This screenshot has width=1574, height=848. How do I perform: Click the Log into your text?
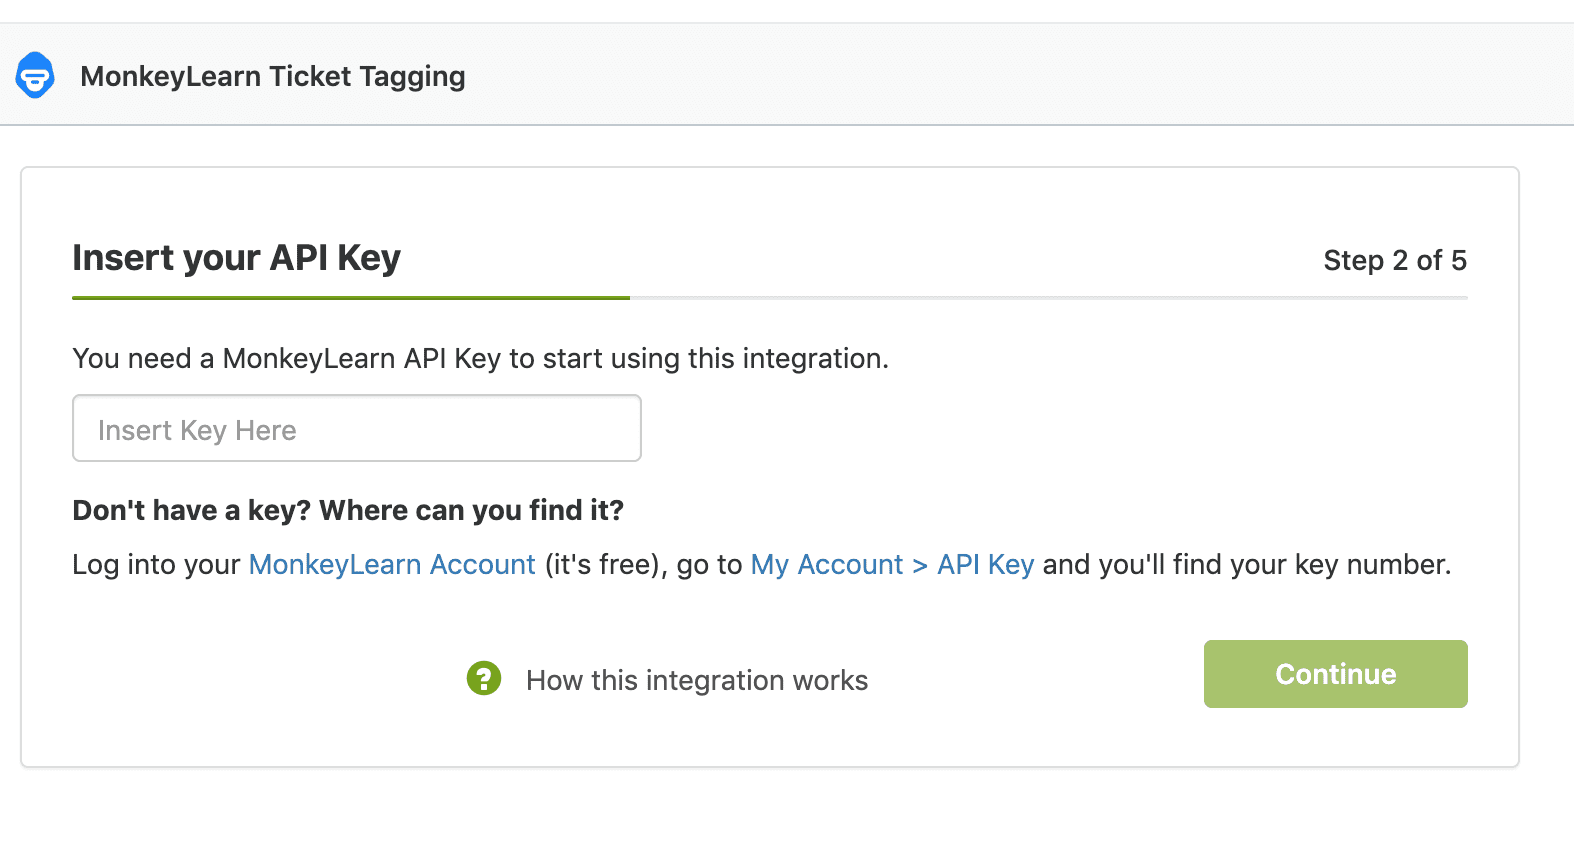click(156, 565)
